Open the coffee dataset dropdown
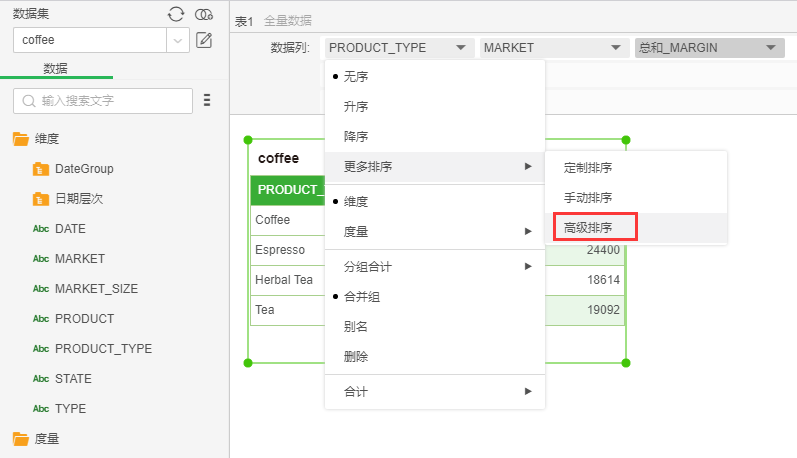 pyautogui.click(x=178, y=40)
